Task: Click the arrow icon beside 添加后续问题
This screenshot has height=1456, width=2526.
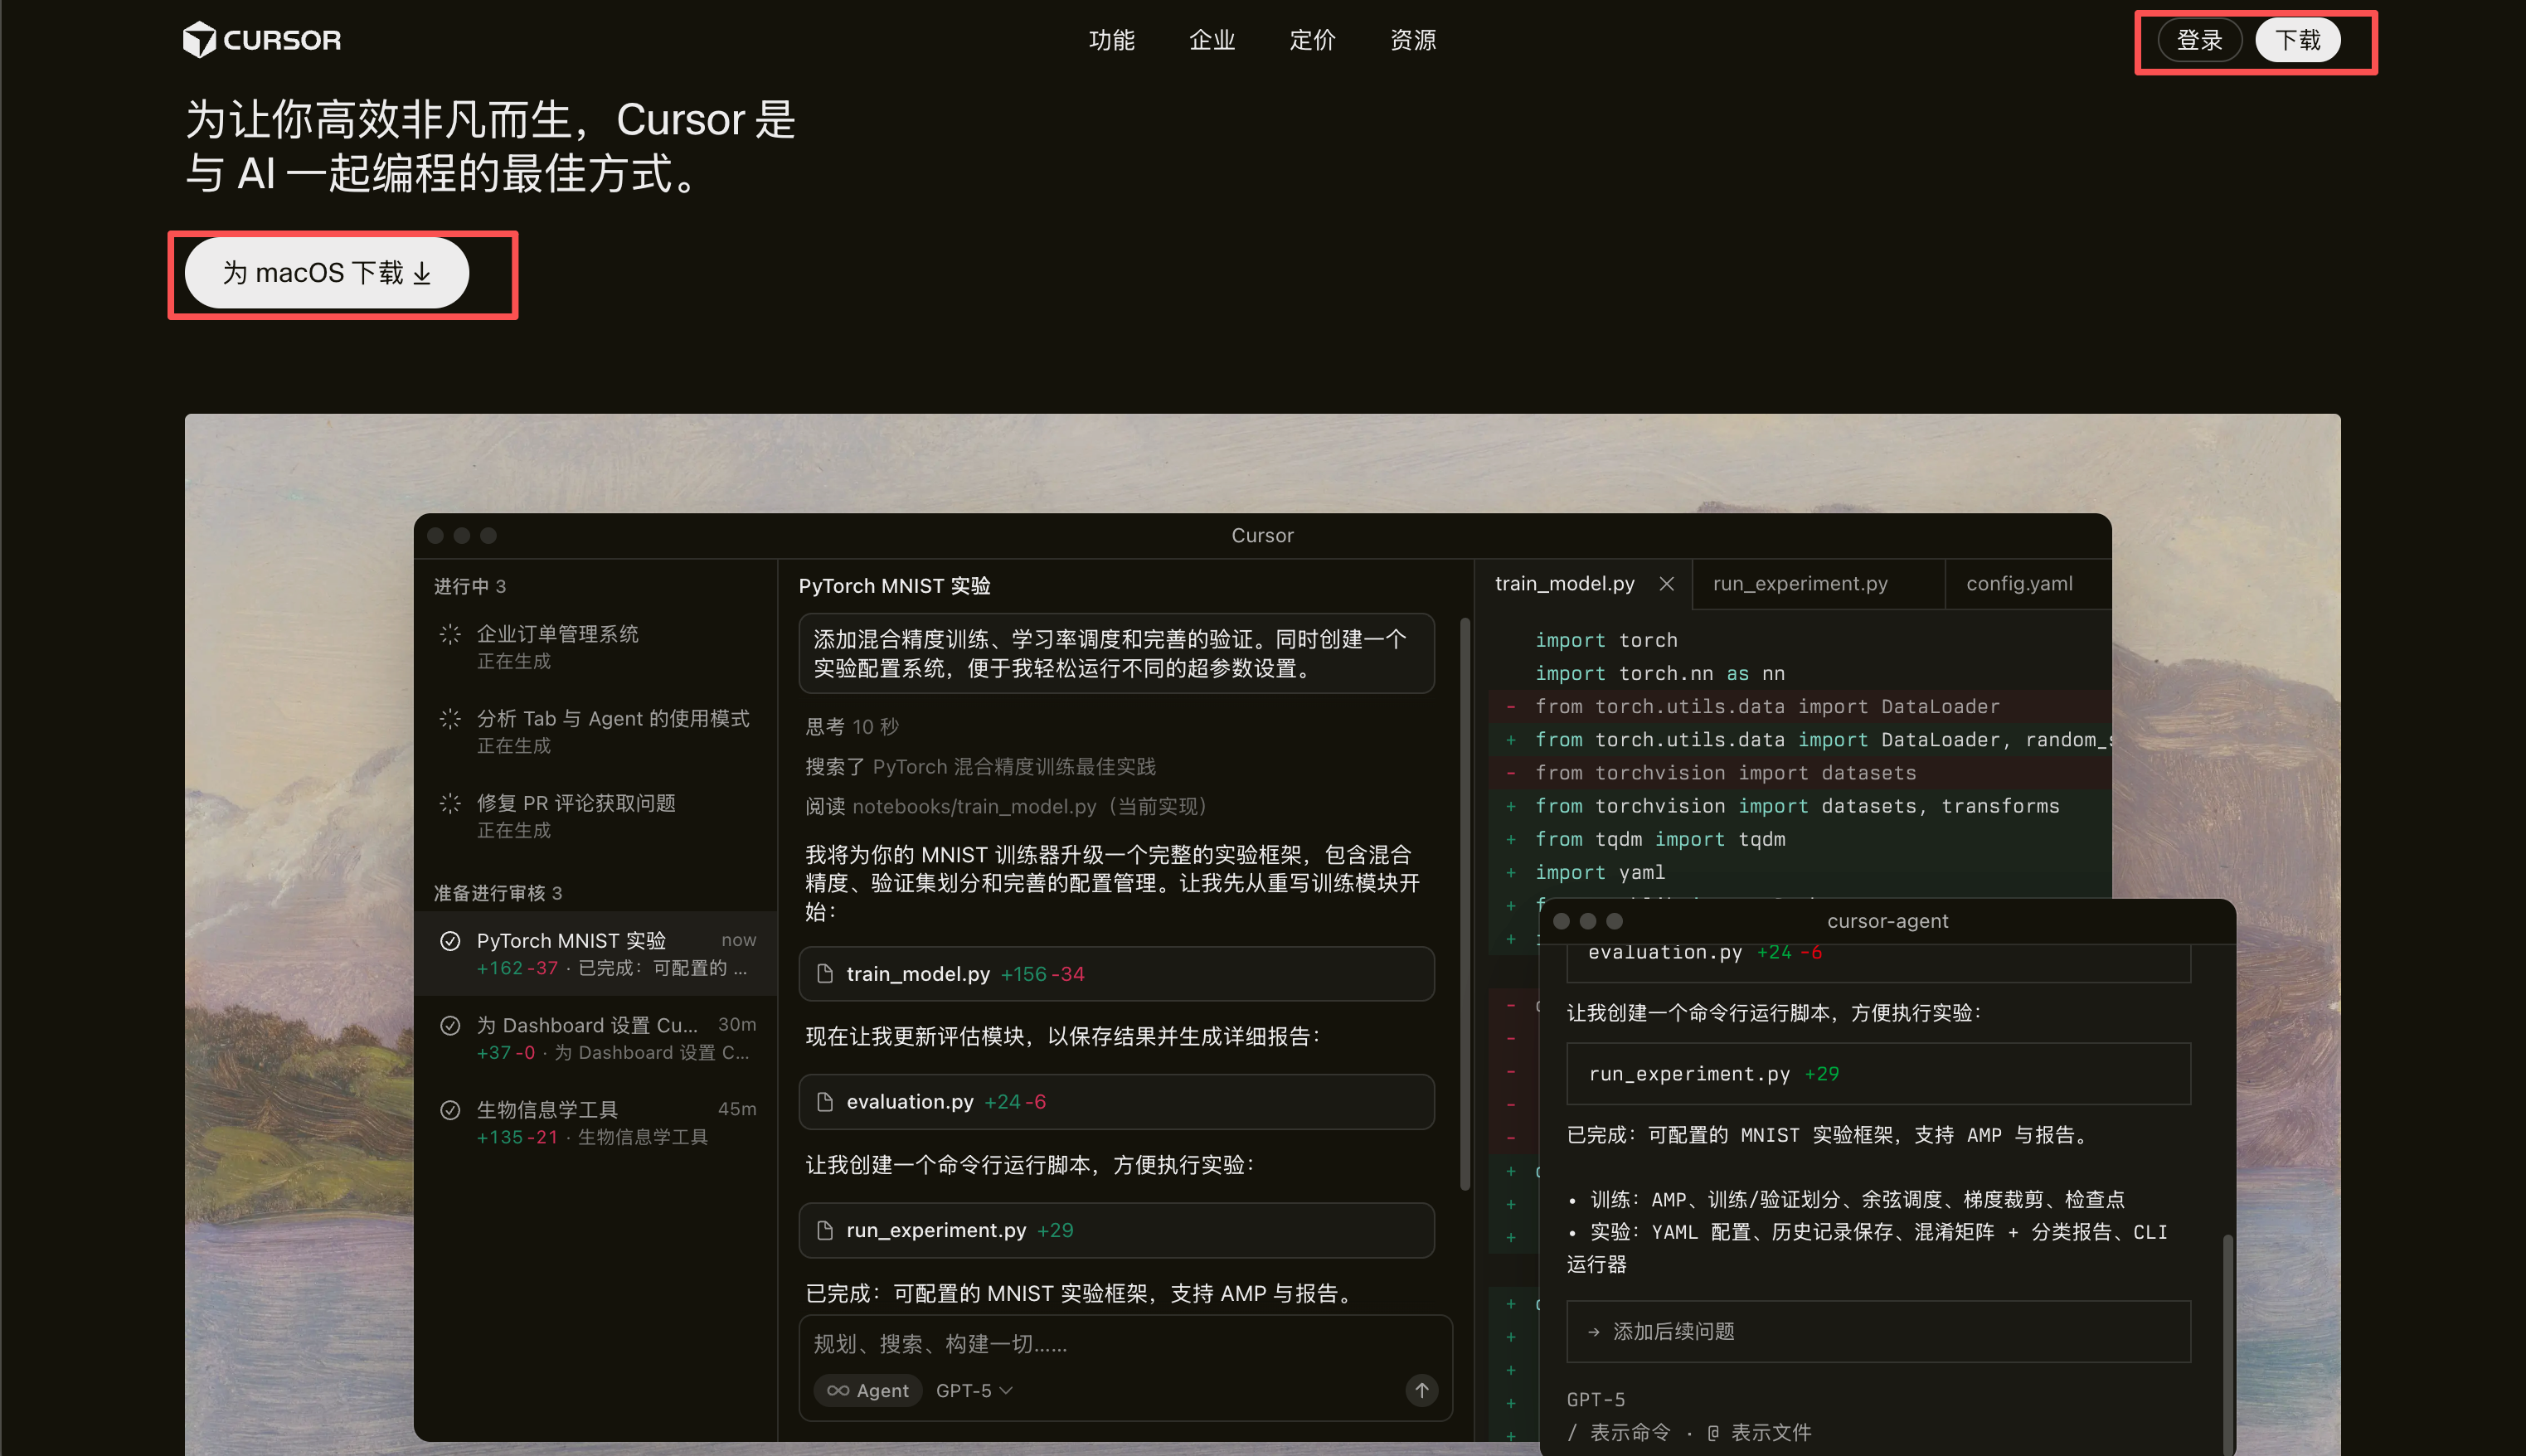Action: tap(1592, 1331)
